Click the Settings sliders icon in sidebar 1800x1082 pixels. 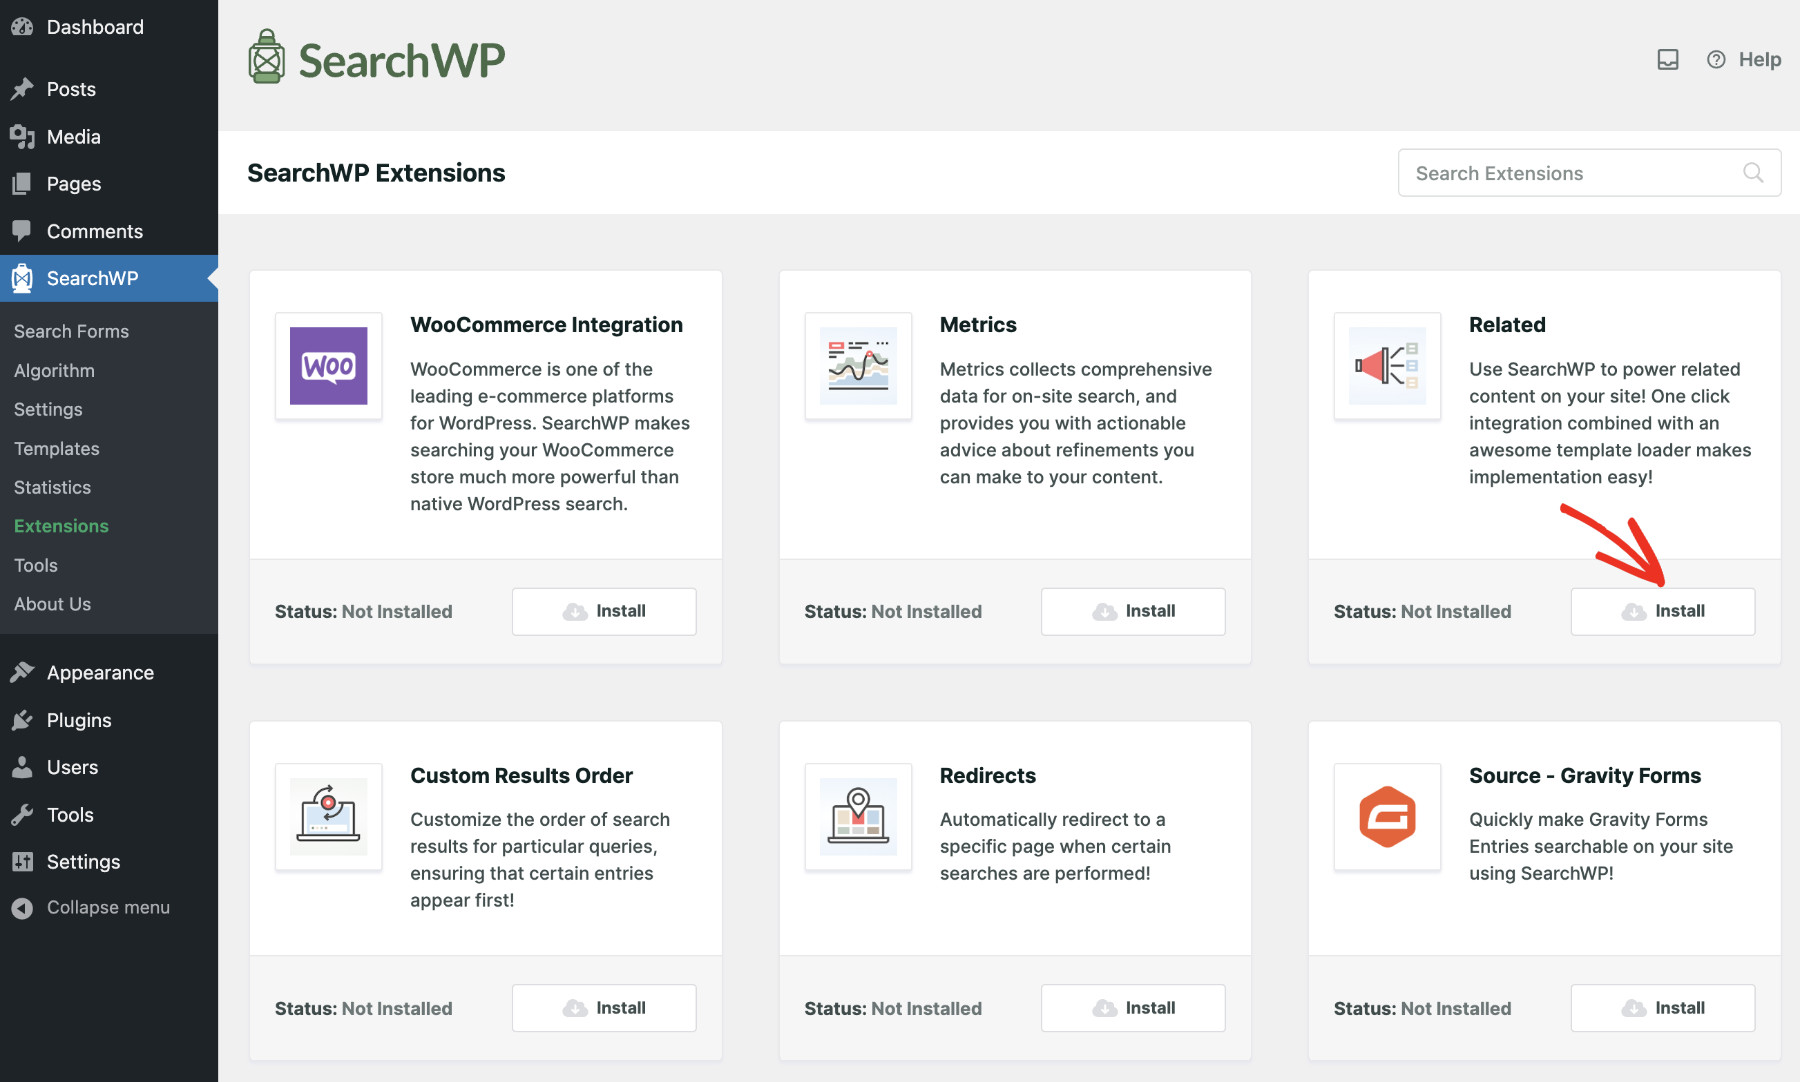point(22,862)
